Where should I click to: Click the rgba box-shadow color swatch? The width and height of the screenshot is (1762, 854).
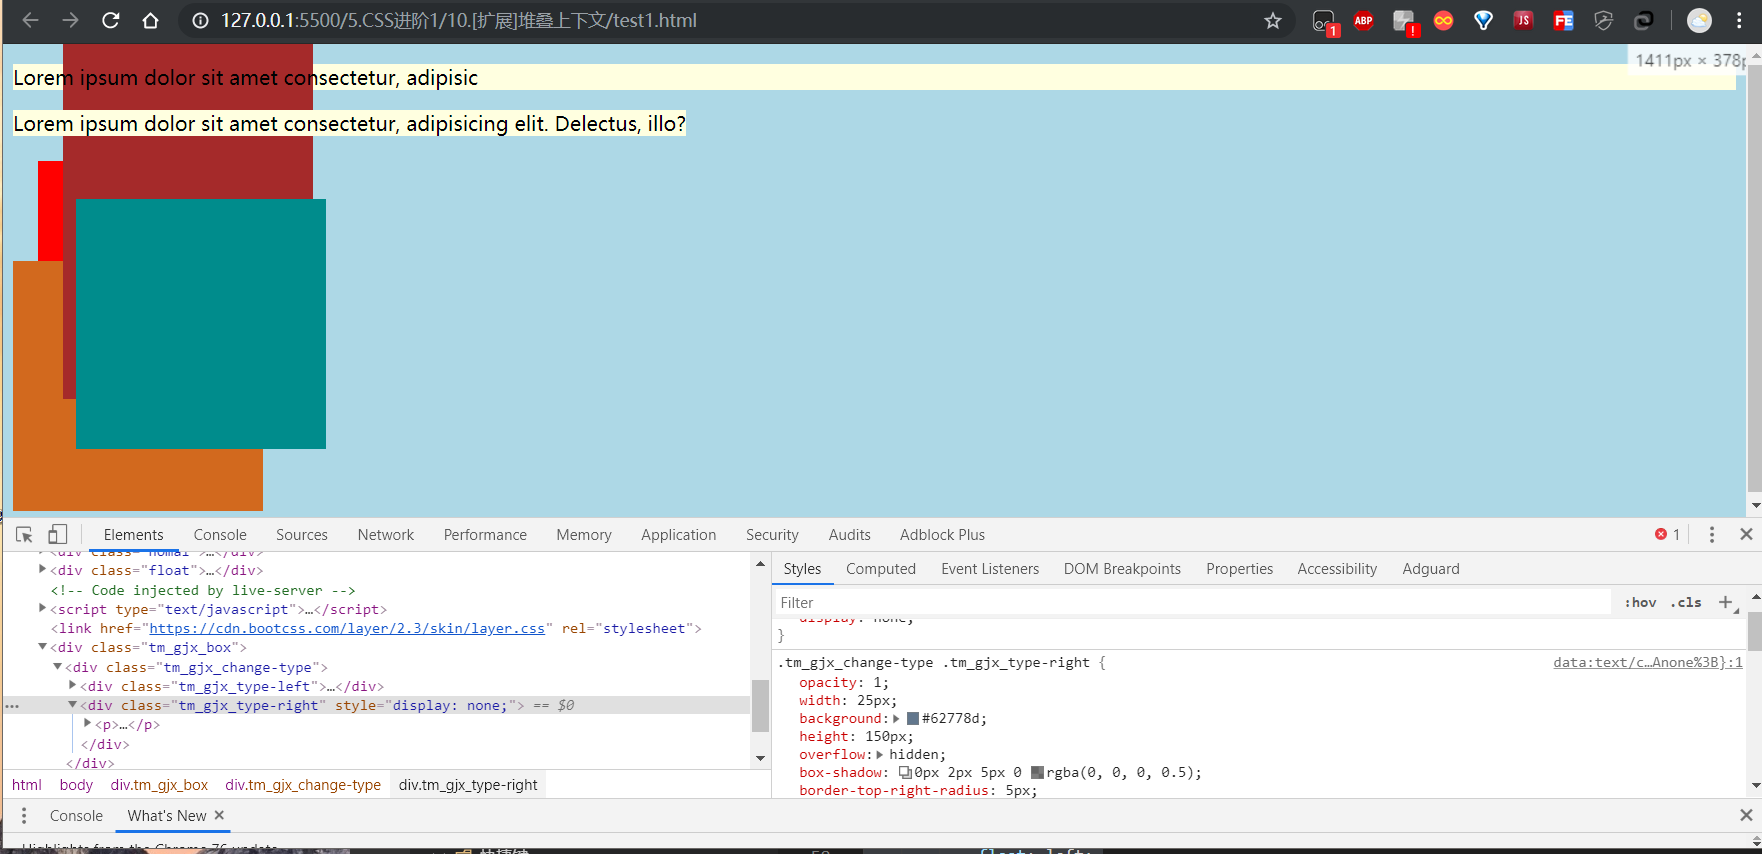(1037, 772)
